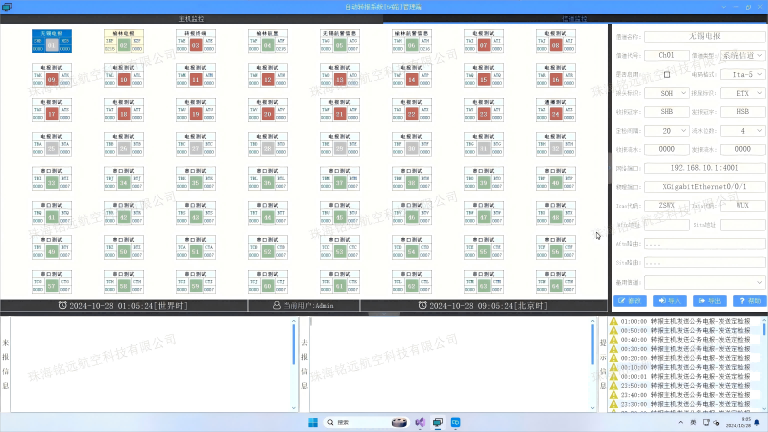Screen dimensions: 768x432
Task: Select the red channel 12 tile
Action: pos(268,75)
